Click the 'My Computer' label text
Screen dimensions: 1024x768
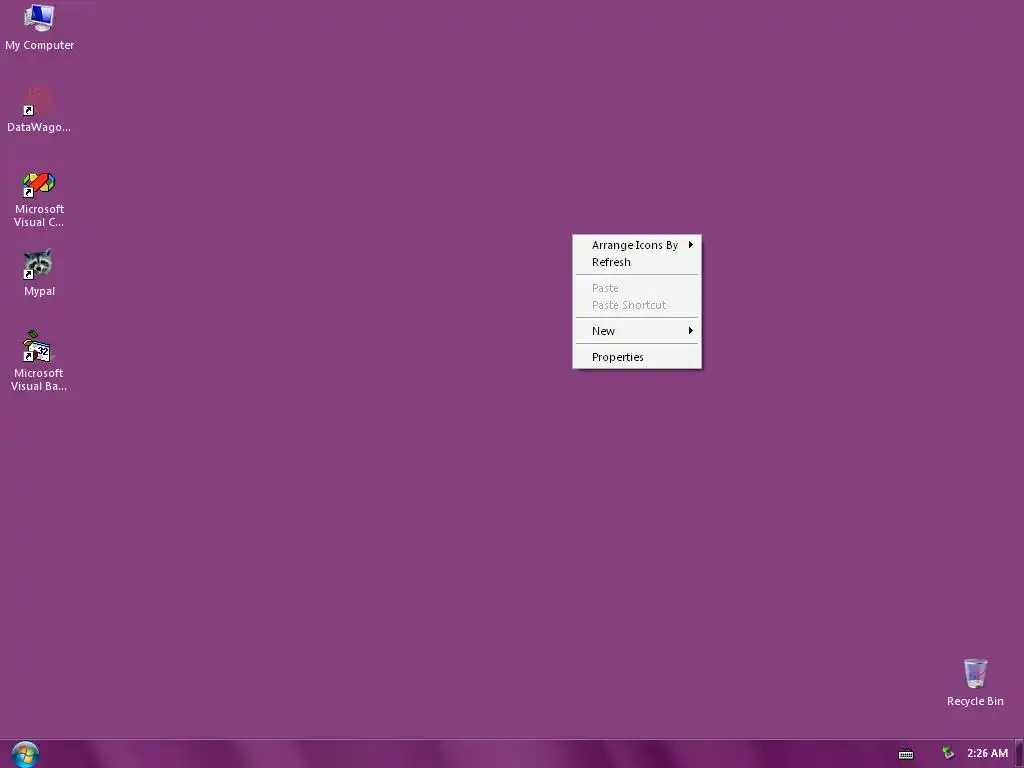39,45
